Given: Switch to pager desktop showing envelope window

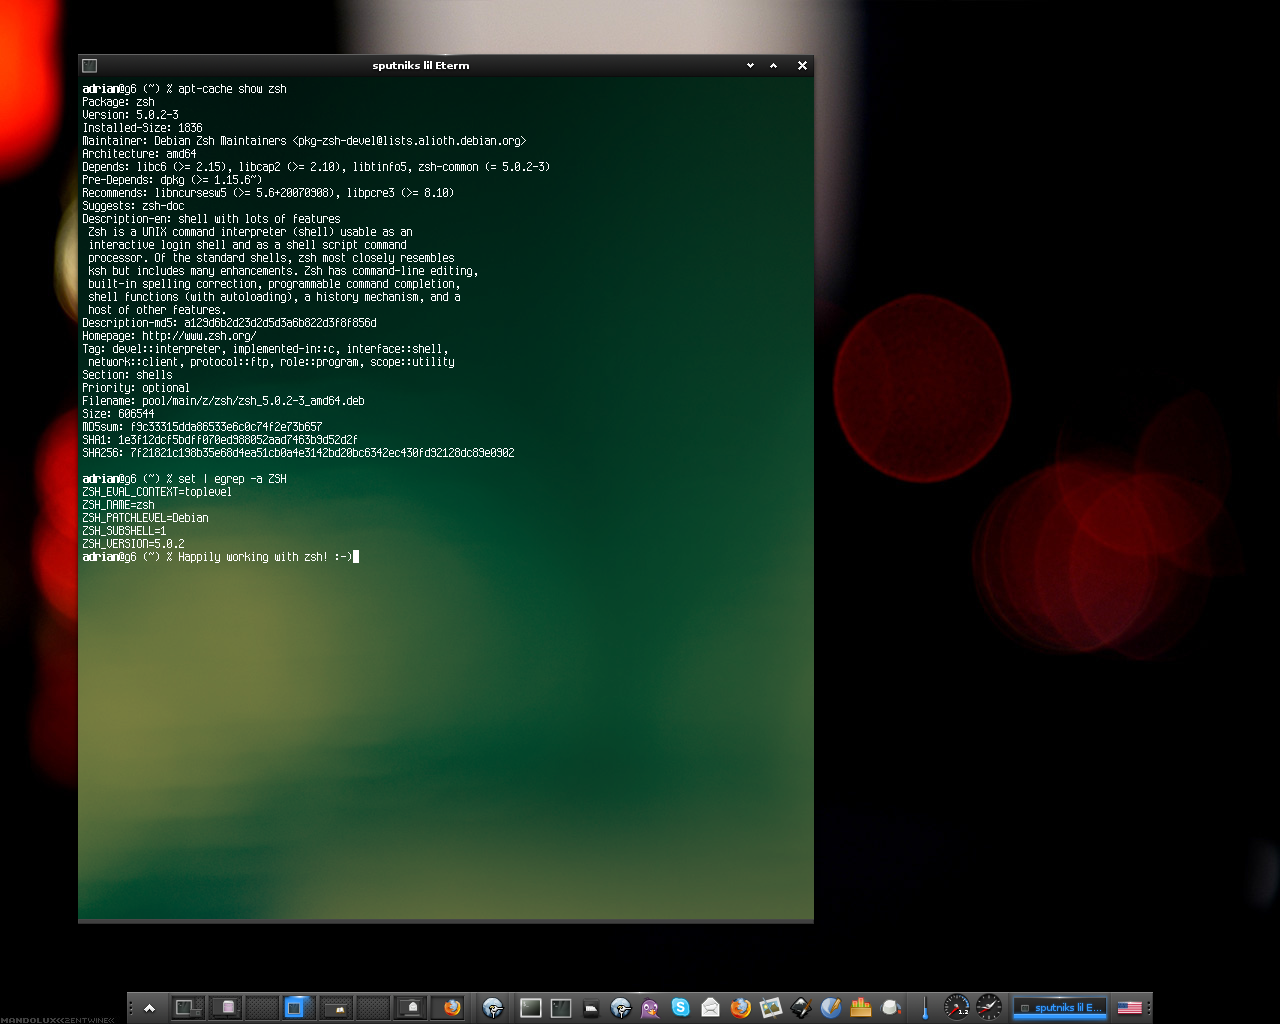Looking at the screenshot, I should click(x=410, y=1008).
